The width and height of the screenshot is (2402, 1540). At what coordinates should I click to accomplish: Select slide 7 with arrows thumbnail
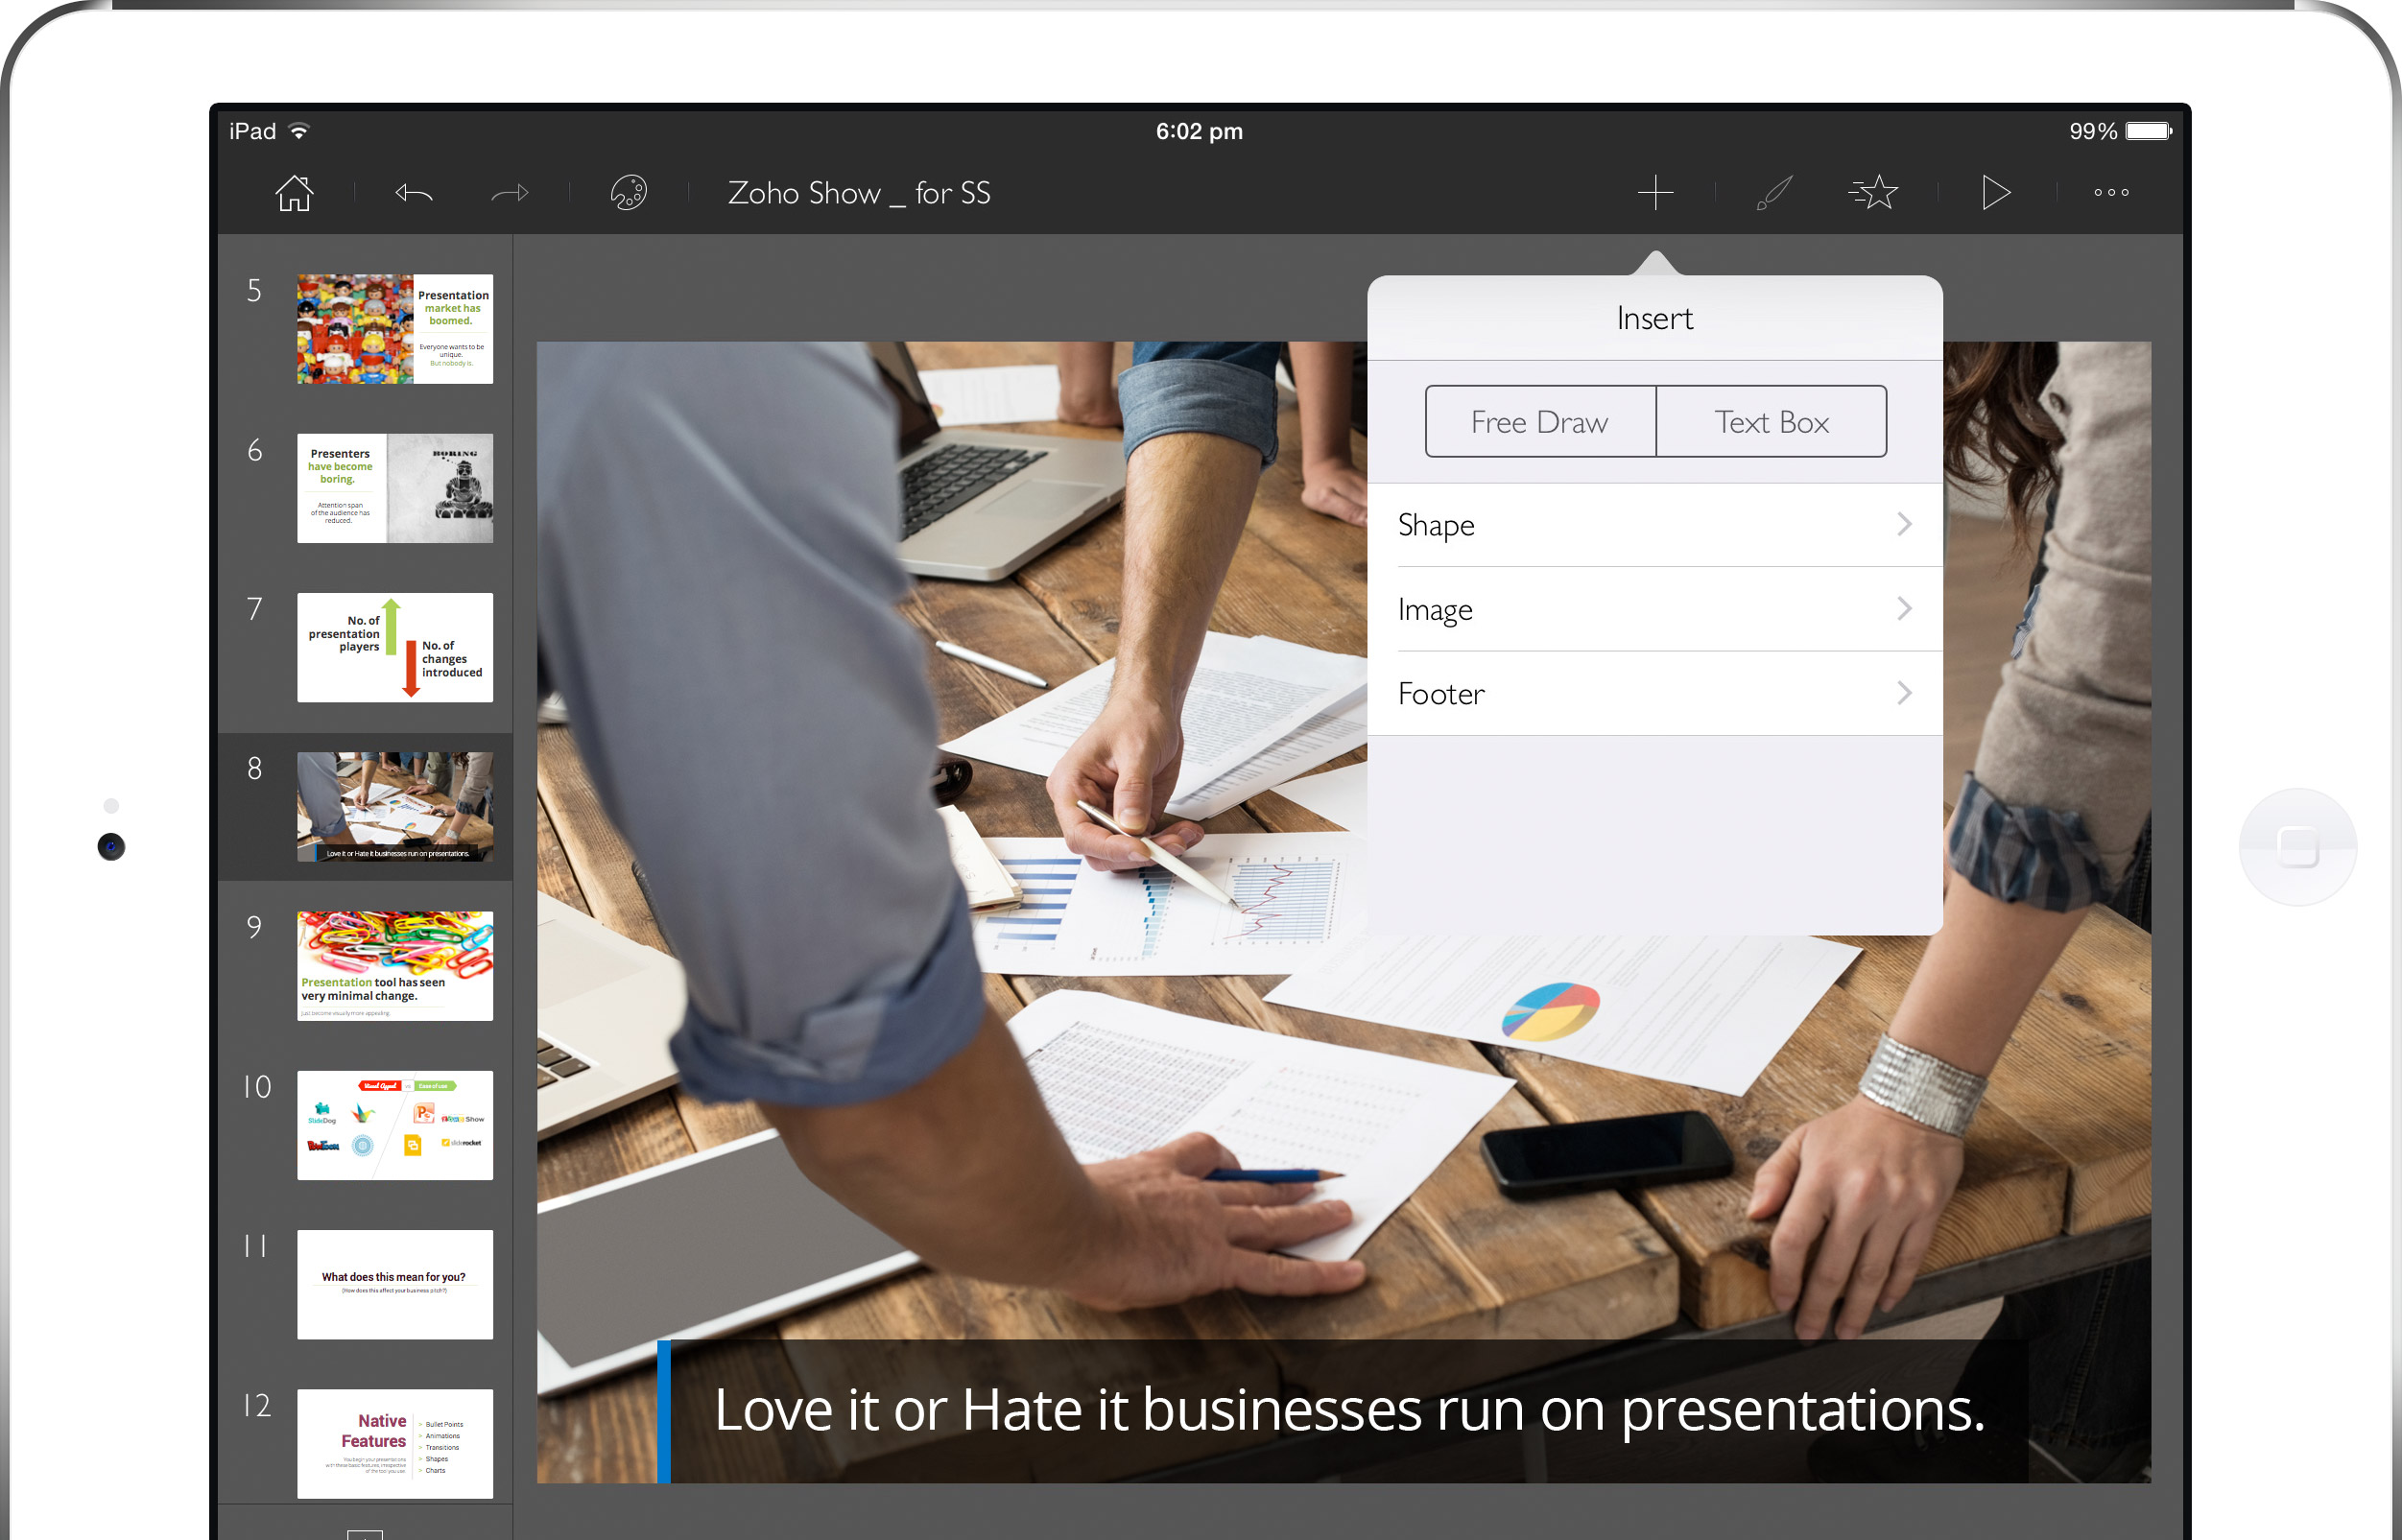click(x=394, y=647)
